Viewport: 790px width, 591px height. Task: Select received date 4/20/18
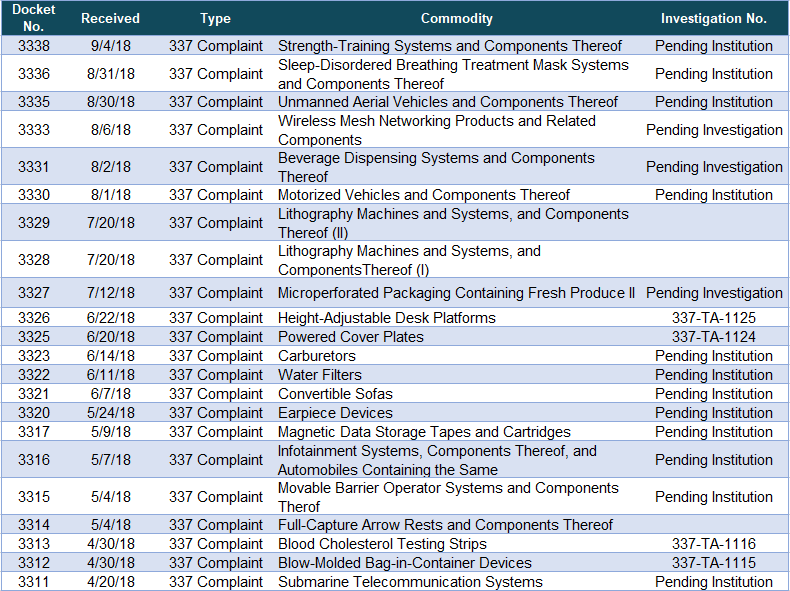[110, 582]
